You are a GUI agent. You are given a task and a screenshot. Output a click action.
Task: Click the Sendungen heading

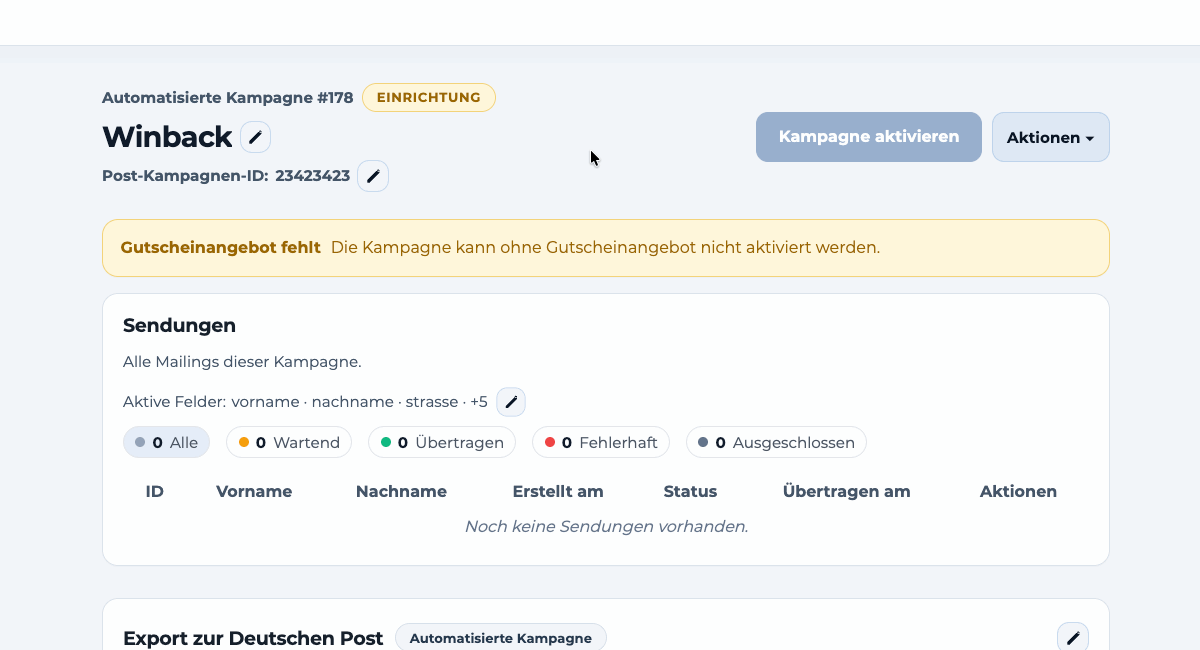179,325
